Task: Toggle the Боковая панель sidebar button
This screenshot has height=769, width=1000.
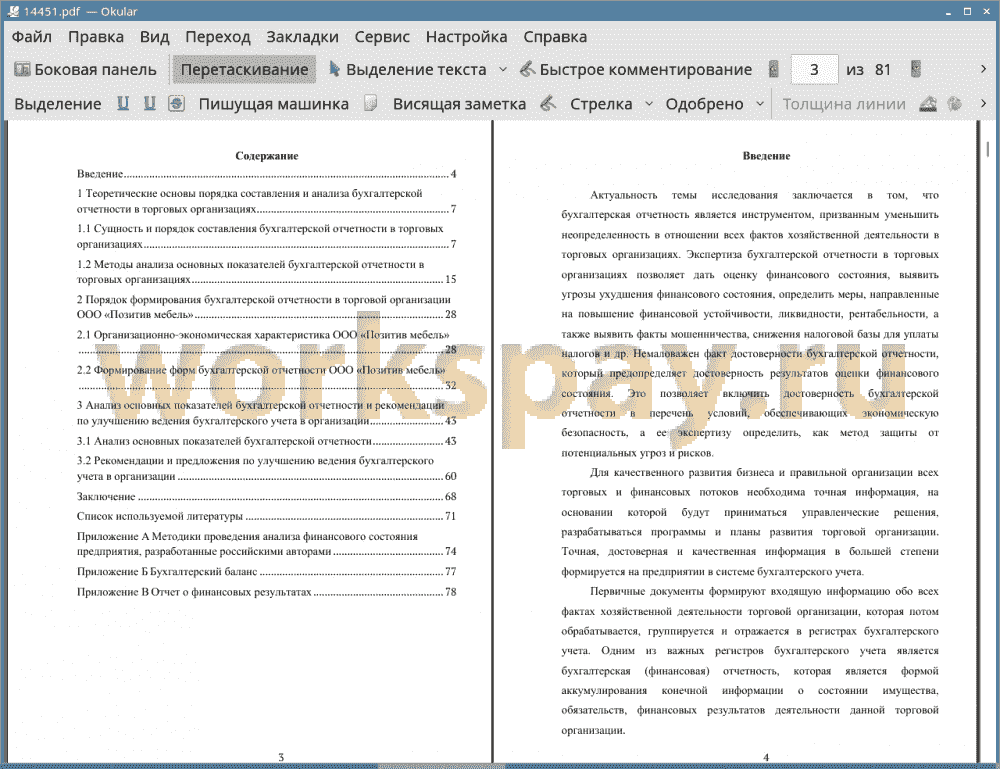Action: point(85,70)
